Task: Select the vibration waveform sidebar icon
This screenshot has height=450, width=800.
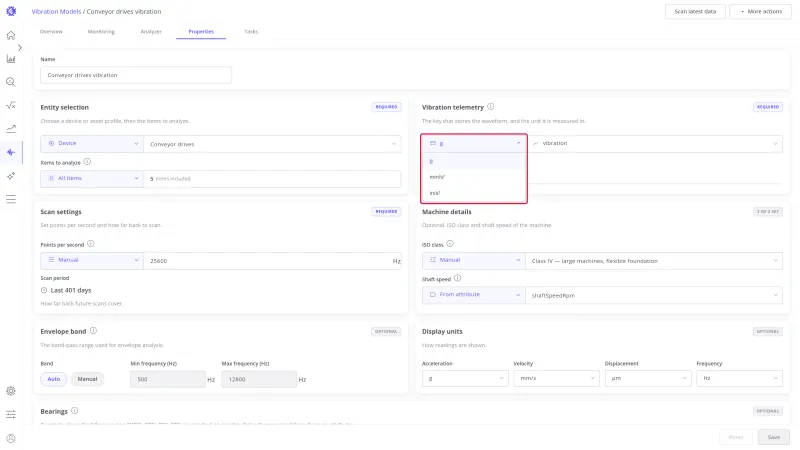Action: [x=11, y=152]
